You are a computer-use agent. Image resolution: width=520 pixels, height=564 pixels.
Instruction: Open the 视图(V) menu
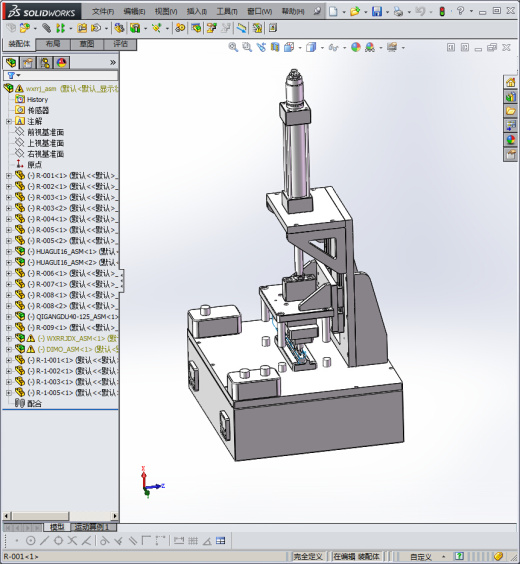coord(166,12)
